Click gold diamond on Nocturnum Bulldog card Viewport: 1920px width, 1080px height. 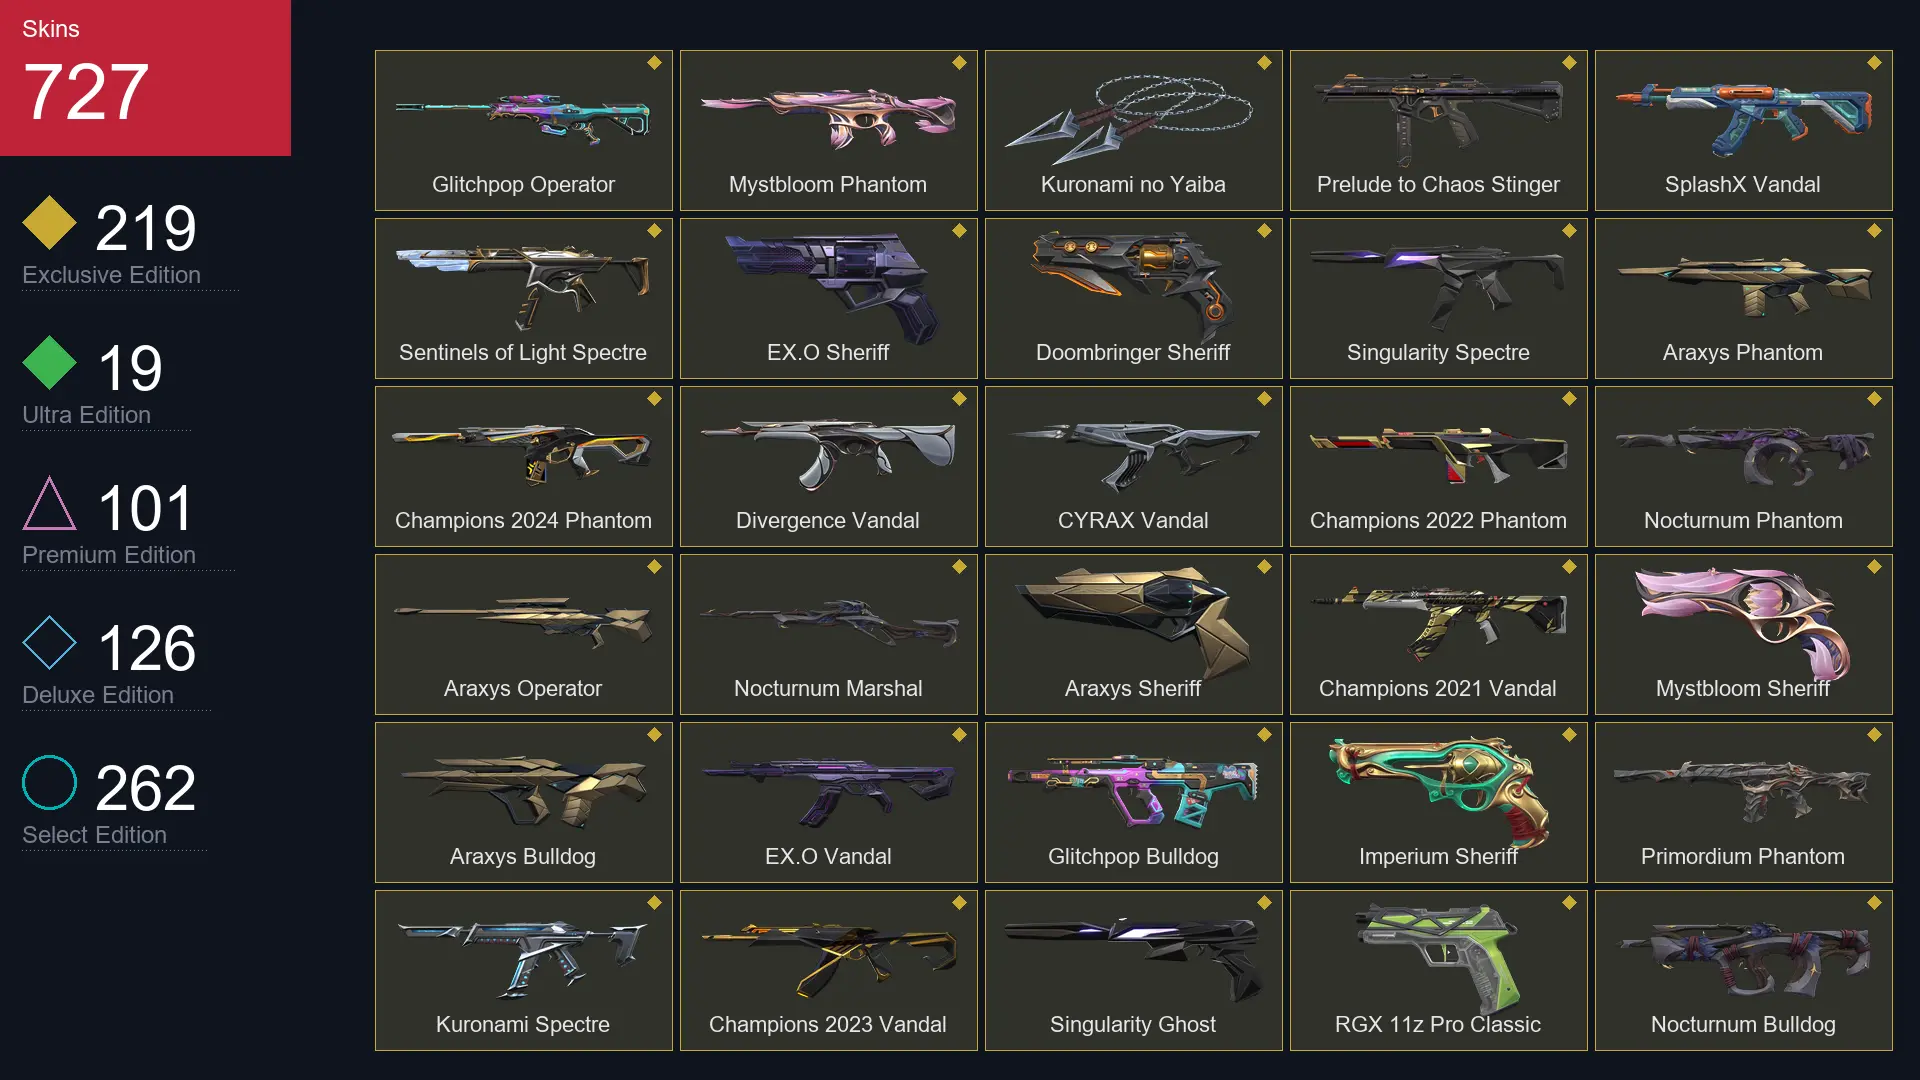[1874, 903]
